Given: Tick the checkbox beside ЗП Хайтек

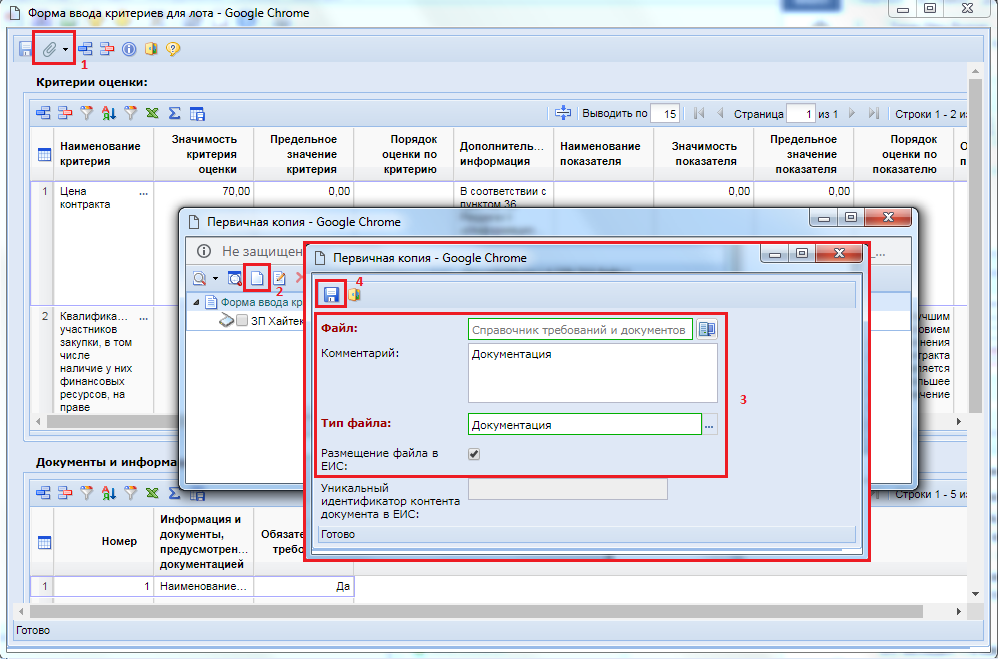Looking at the screenshot, I should click(241, 320).
